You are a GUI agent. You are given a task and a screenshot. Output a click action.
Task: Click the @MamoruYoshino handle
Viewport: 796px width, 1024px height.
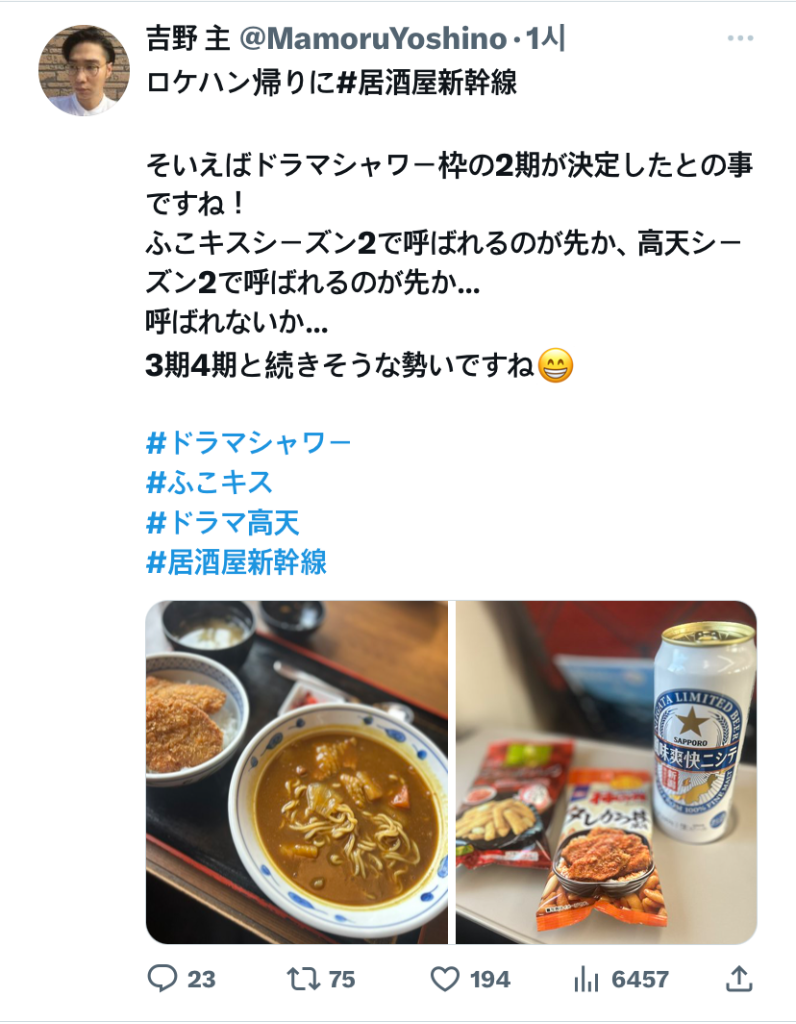(x=374, y=39)
